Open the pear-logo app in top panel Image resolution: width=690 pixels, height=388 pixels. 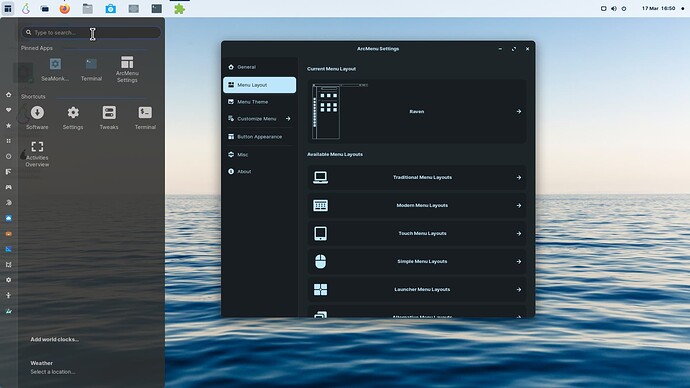[x=26, y=8]
